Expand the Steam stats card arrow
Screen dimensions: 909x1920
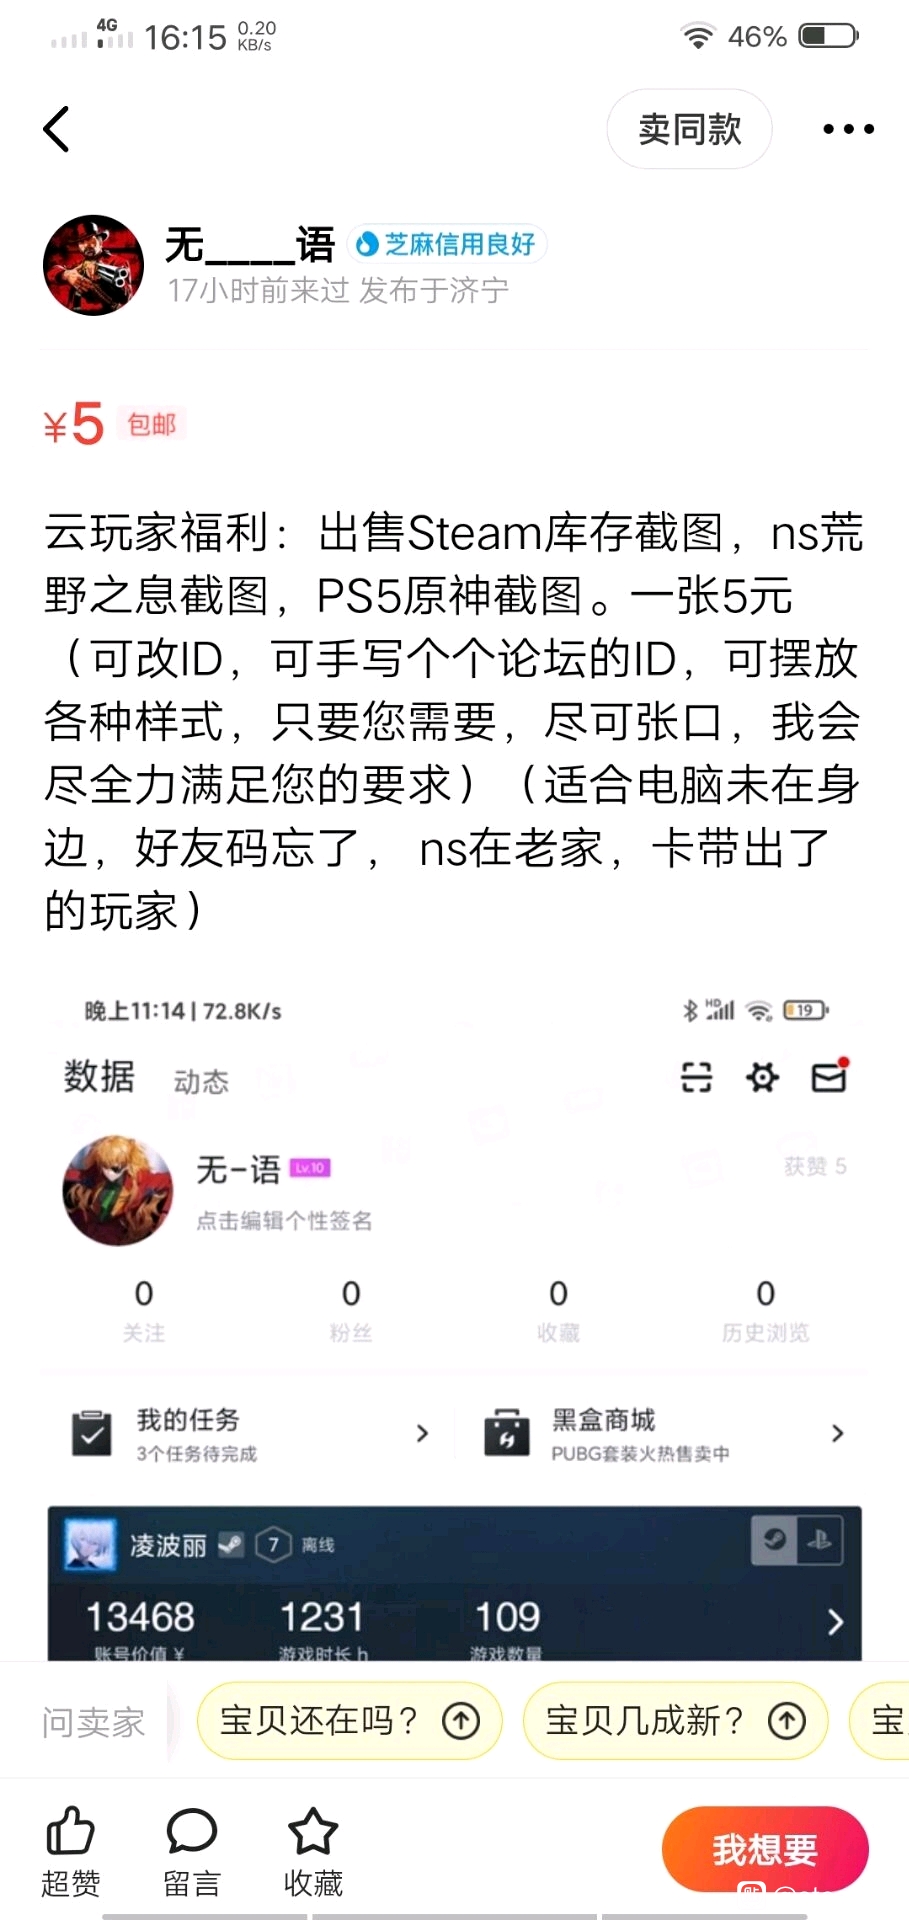[x=836, y=1621]
